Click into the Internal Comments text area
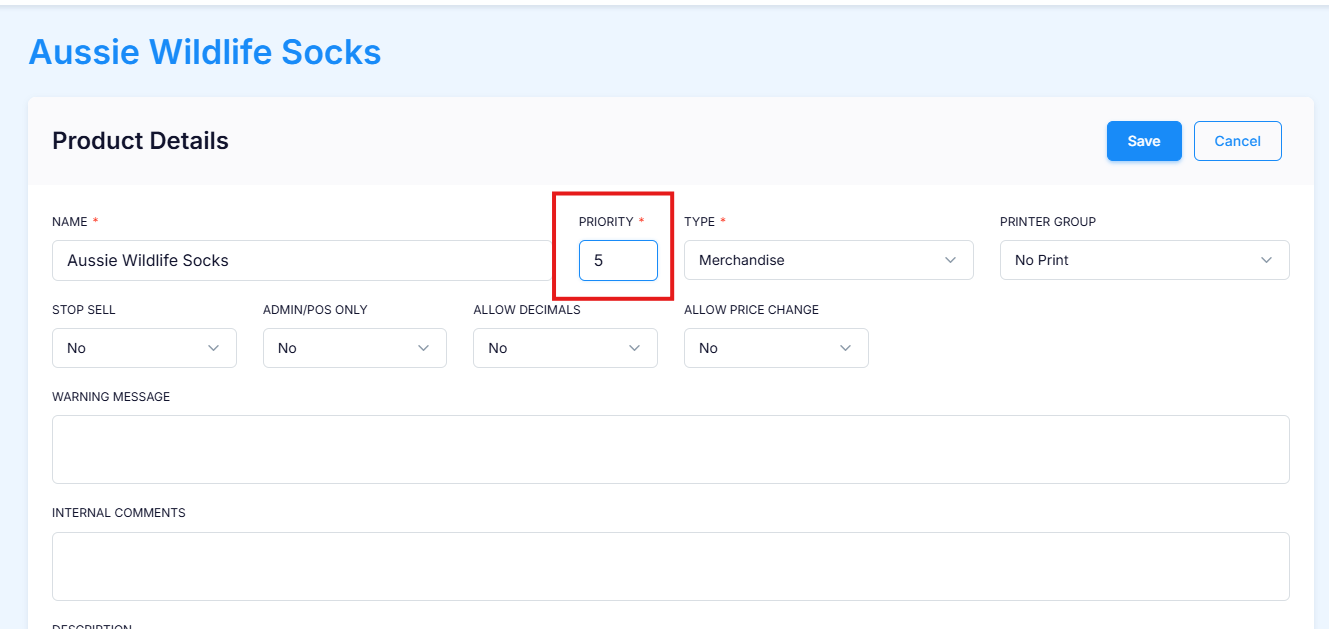Viewport: 1329px width, 629px height. coord(670,566)
